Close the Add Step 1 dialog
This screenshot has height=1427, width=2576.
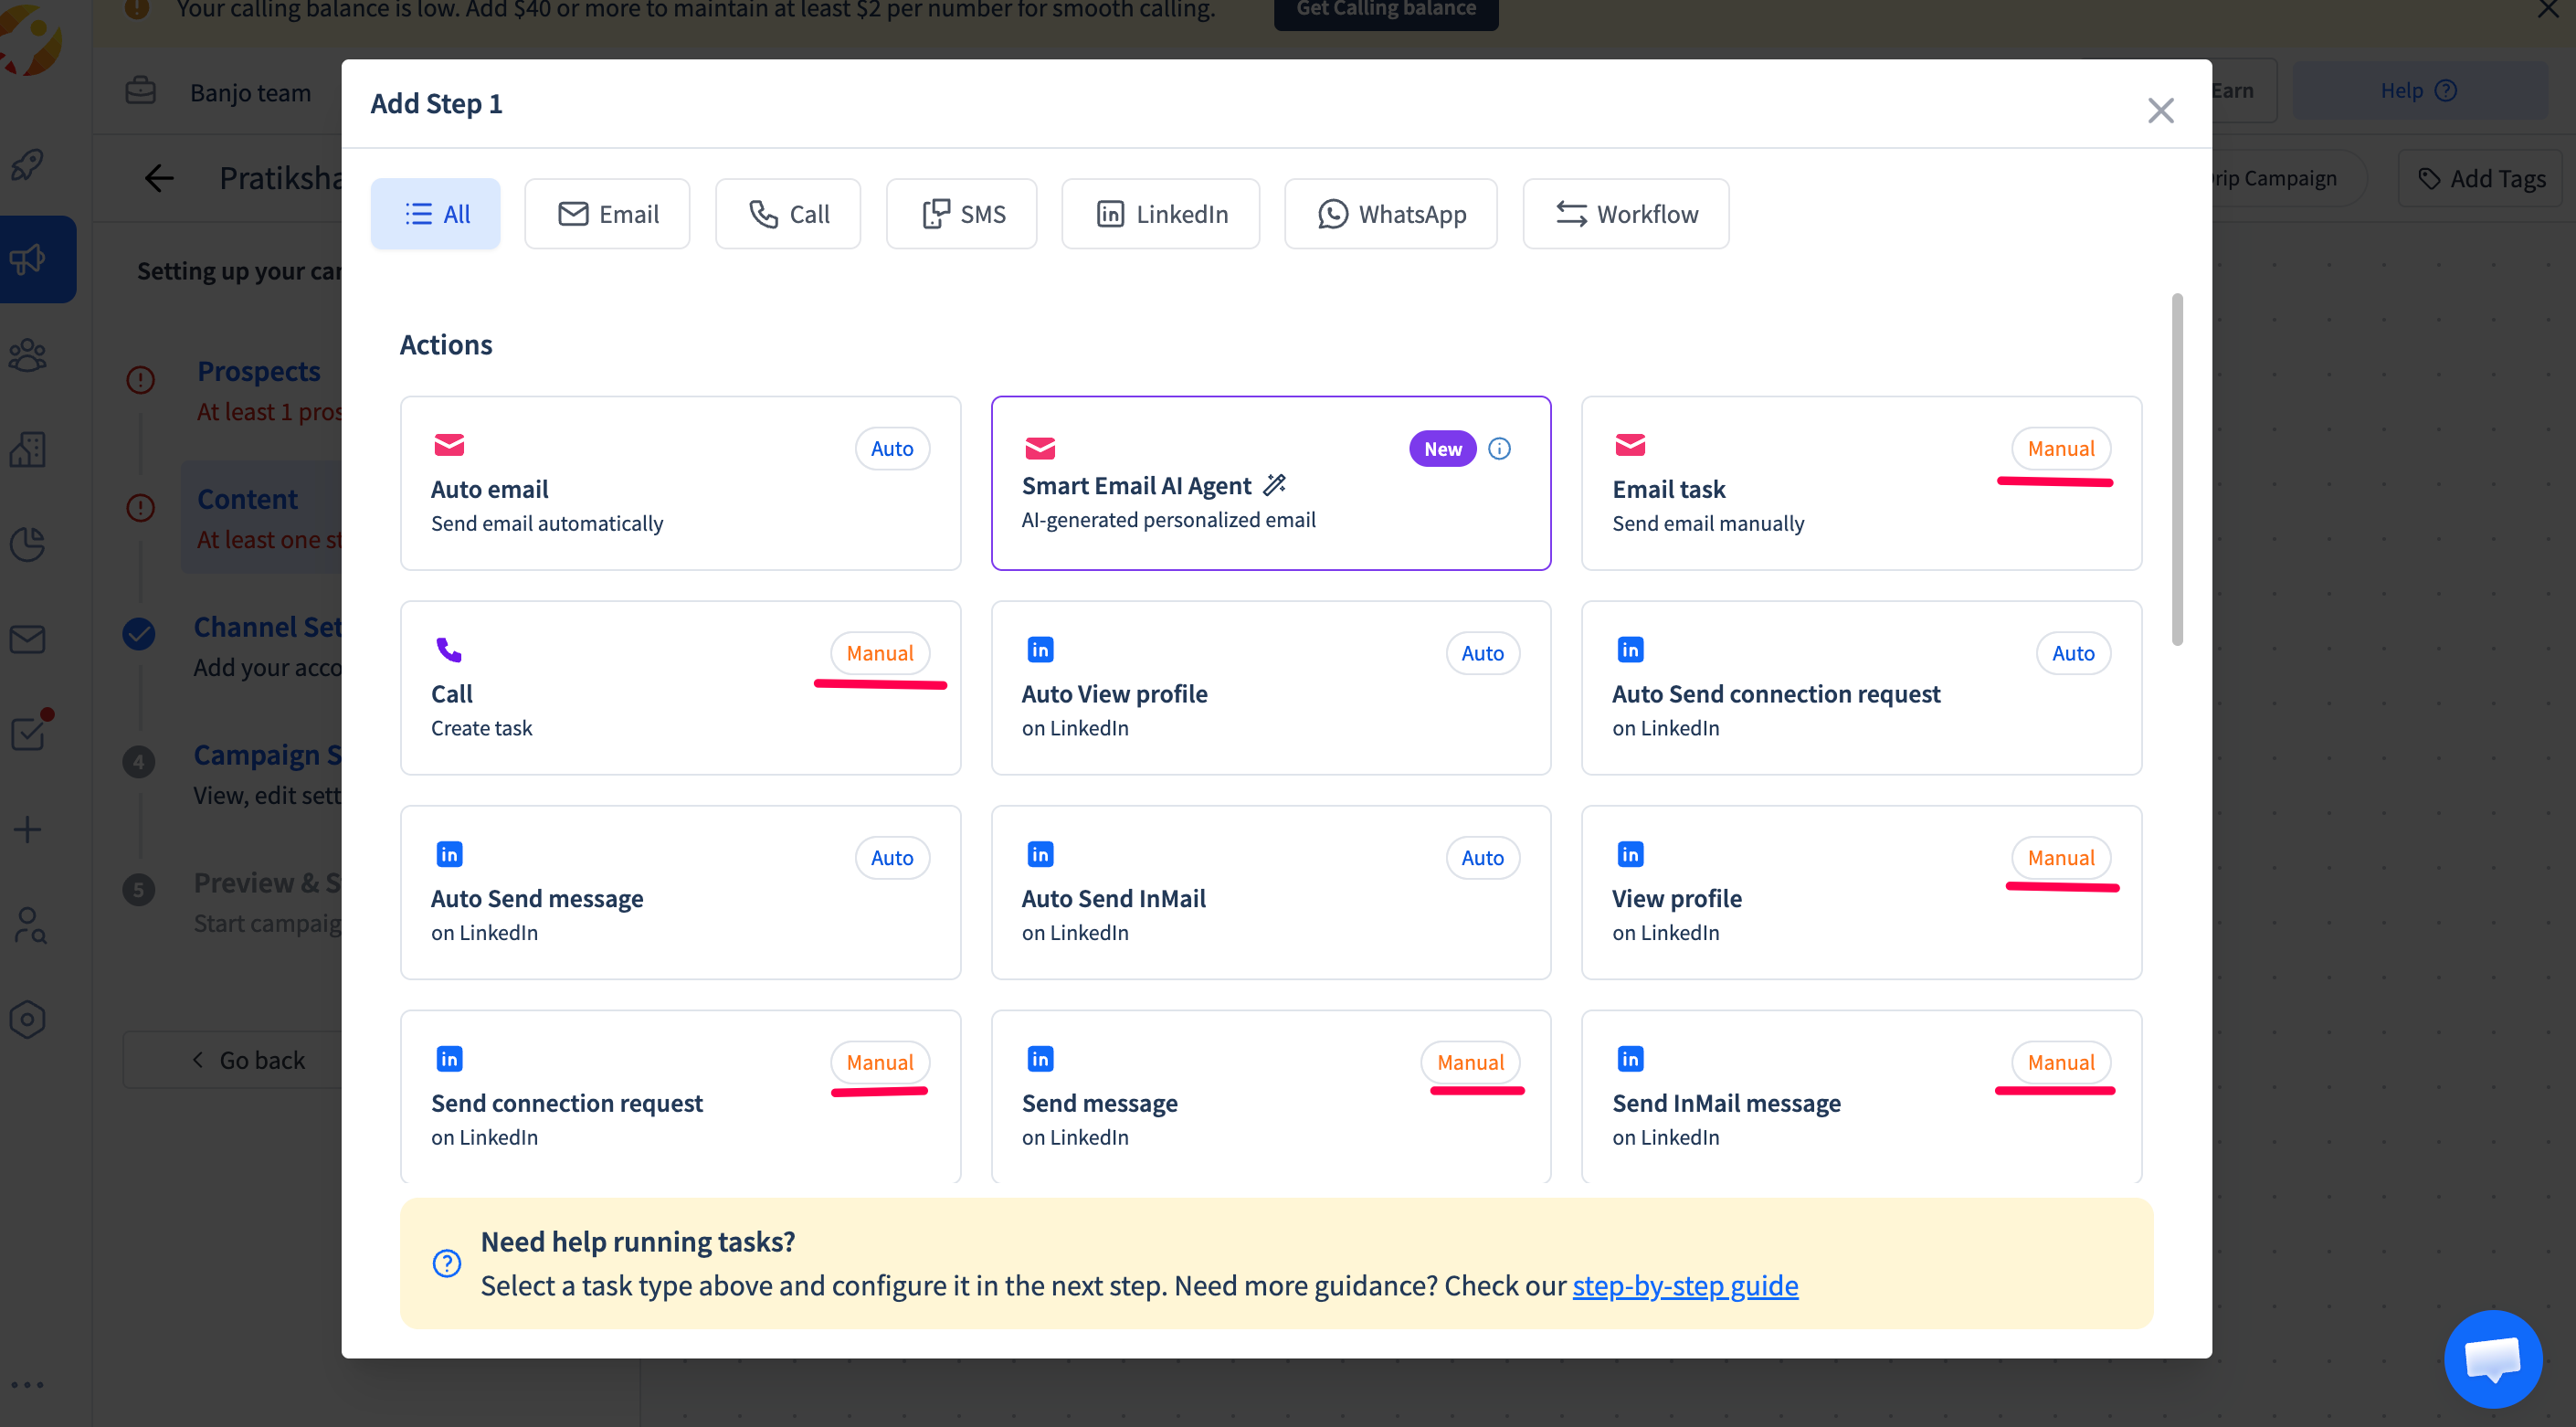2160,110
